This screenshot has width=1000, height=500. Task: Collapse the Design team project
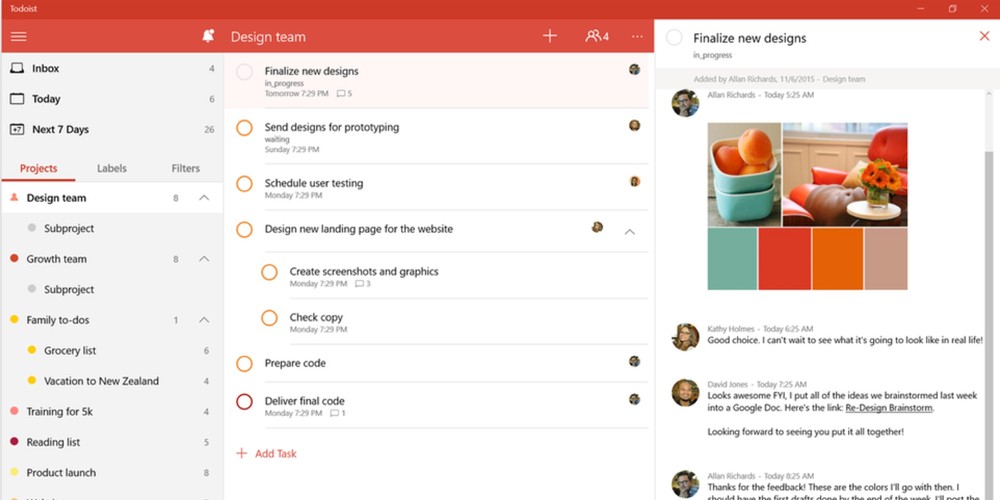(204, 198)
